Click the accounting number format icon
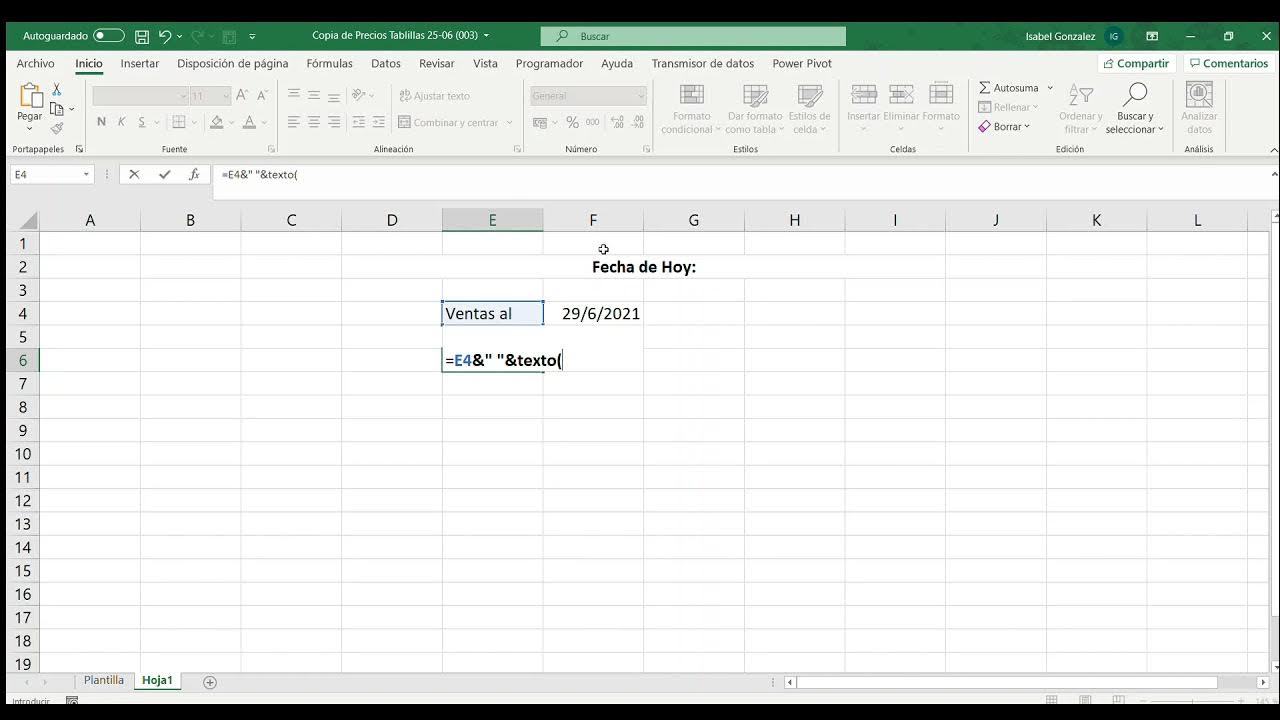 click(x=540, y=122)
